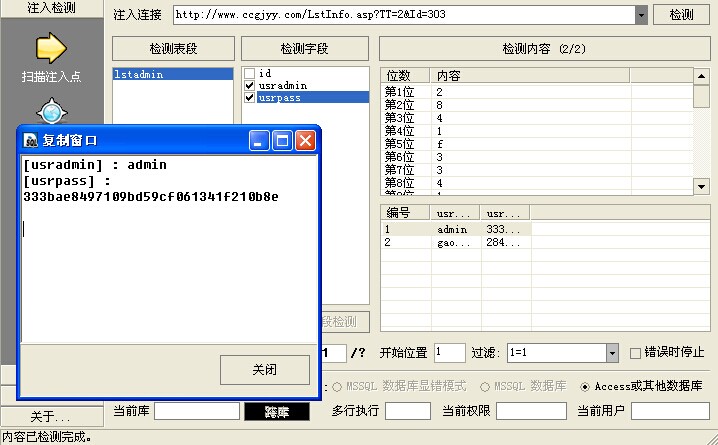Select the usradmin field name

283,86
